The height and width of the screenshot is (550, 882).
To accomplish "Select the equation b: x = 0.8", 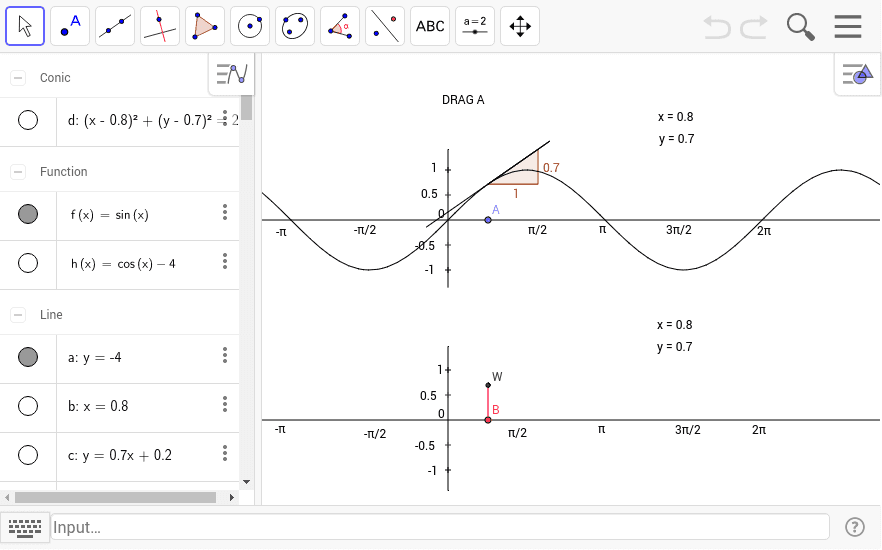I will pyautogui.click(x=98, y=406).
